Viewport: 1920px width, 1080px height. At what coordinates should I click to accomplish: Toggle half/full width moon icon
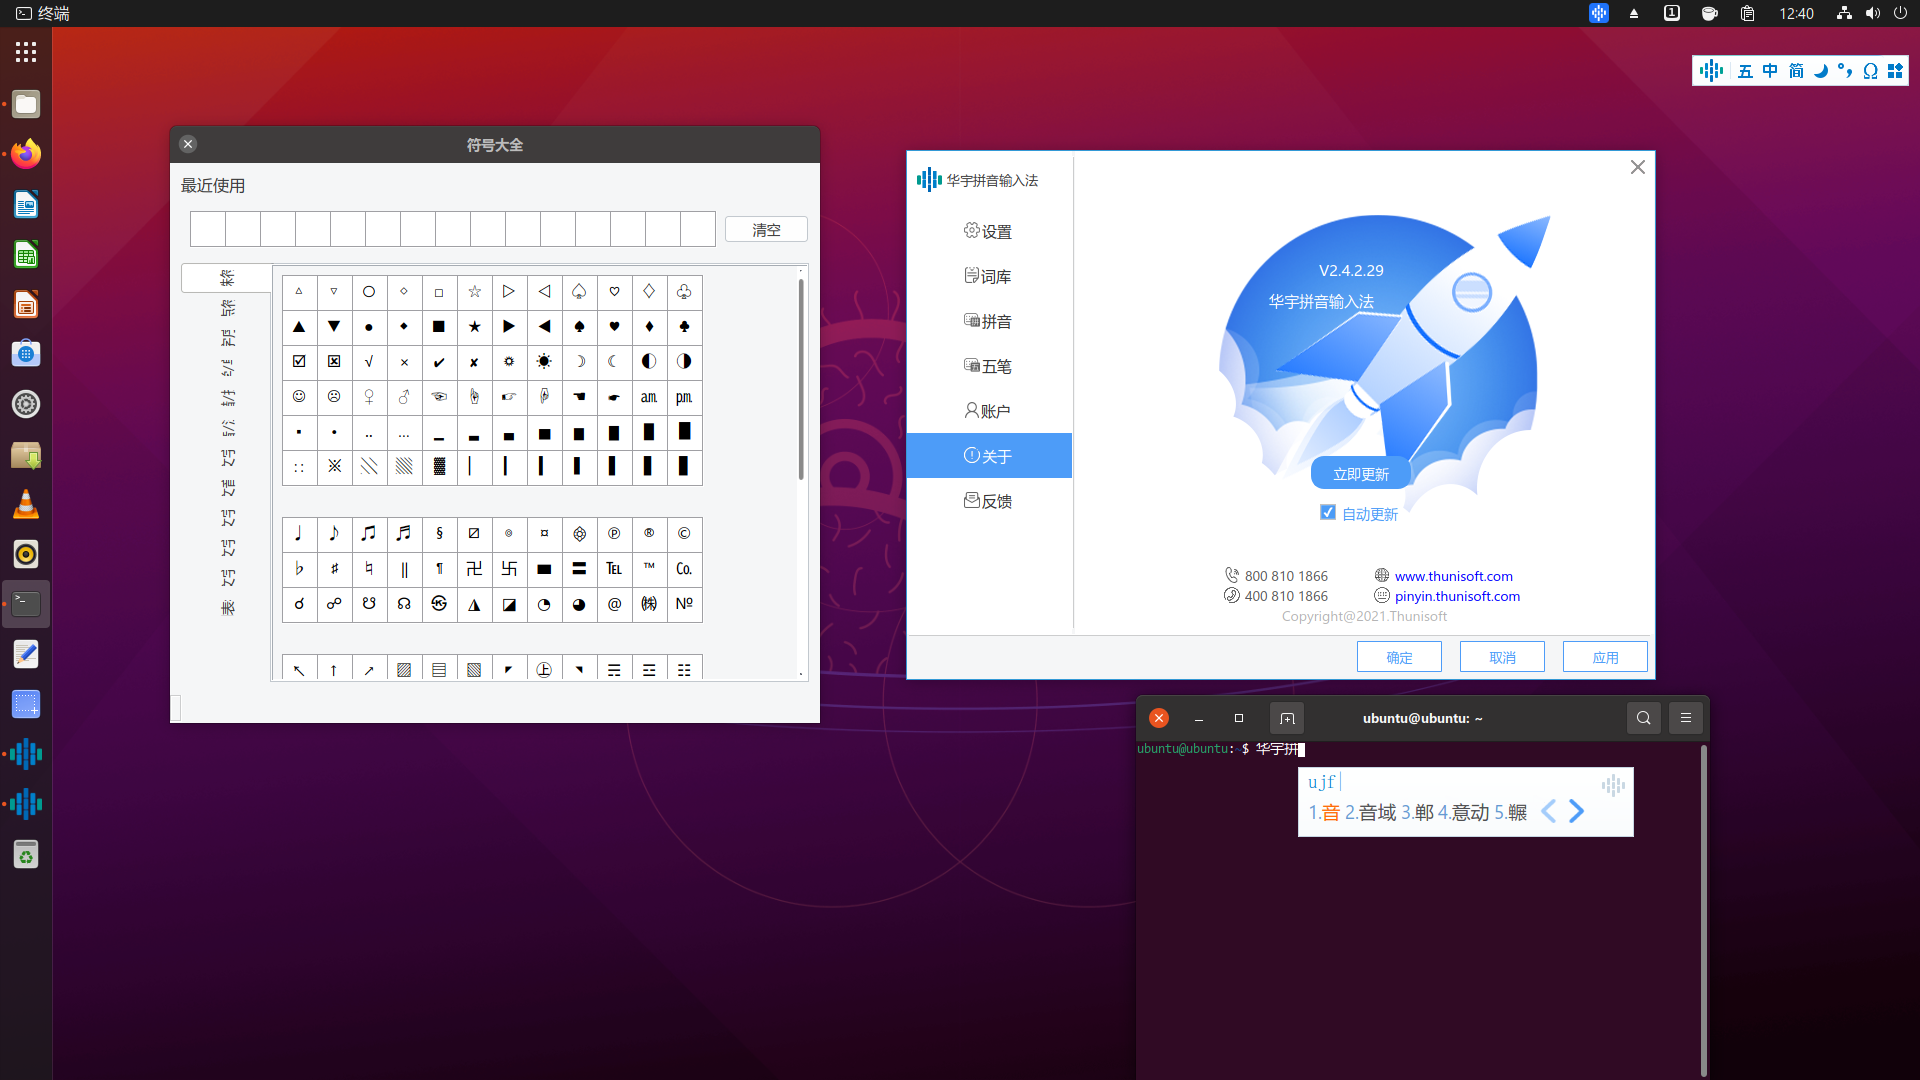1821,71
